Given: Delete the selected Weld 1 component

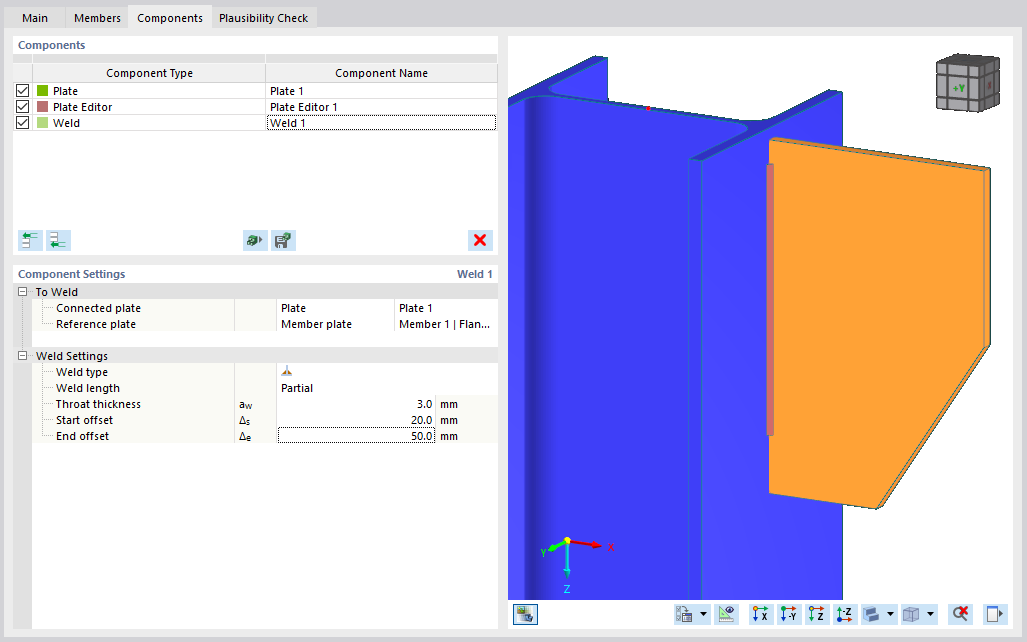Looking at the screenshot, I should [479, 240].
